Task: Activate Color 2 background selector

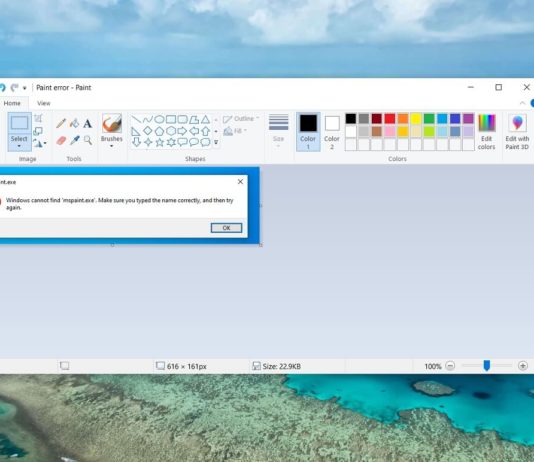Action: pyautogui.click(x=332, y=132)
